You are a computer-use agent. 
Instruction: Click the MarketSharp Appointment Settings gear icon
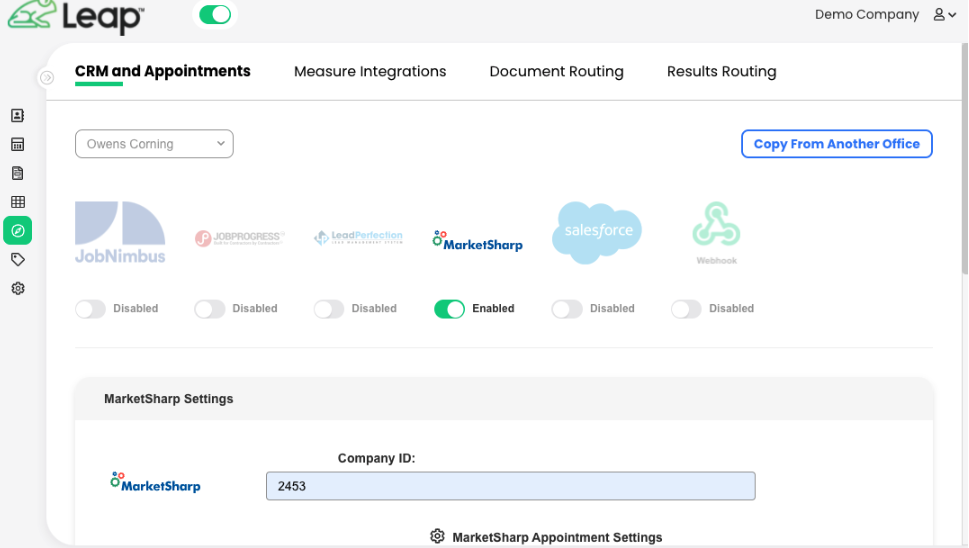tap(438, 536)
